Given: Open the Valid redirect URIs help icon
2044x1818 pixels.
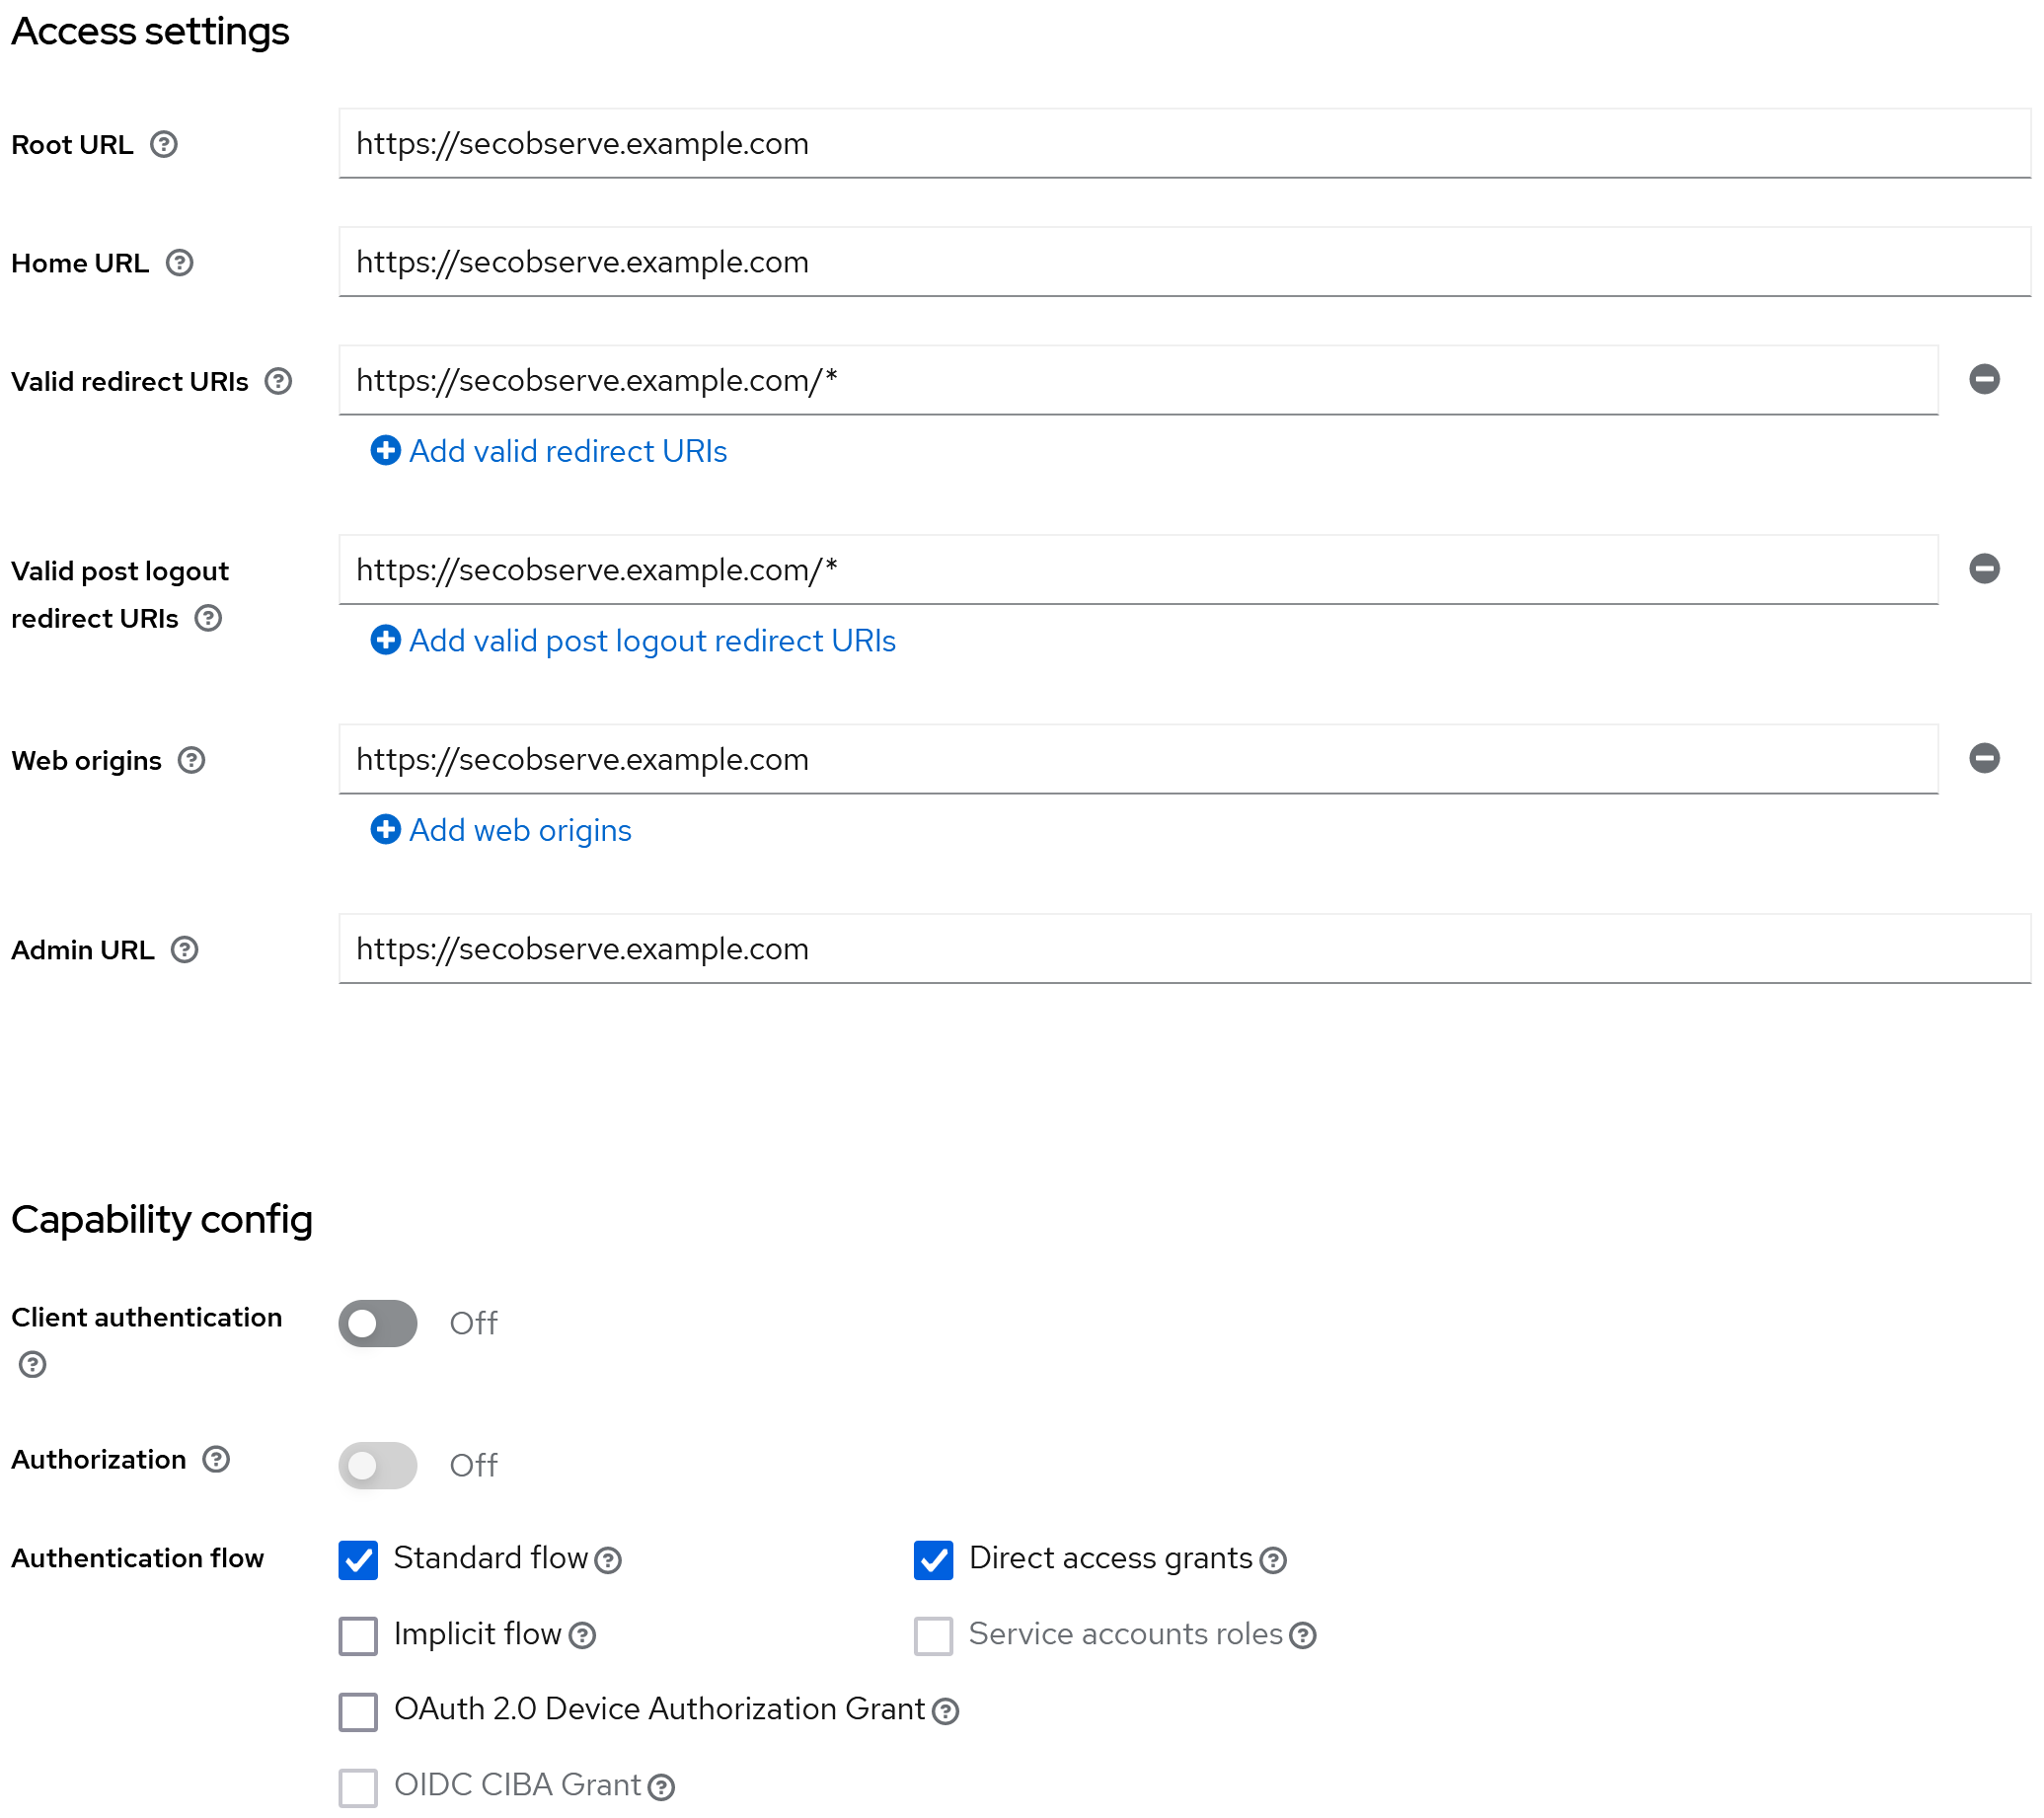Looking at the screenshot, I should tap(279, 381).
